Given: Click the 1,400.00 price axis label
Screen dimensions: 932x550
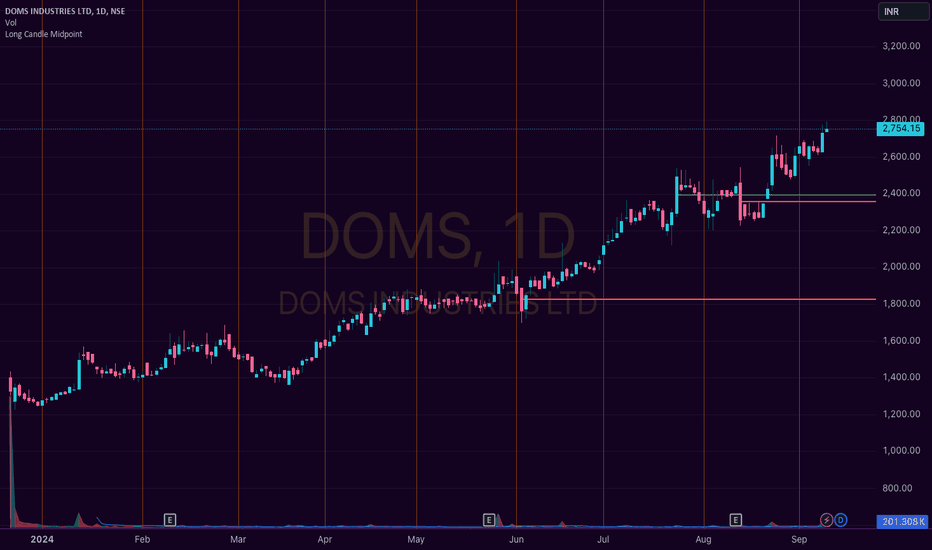Looking at the screenshot, I should (x=901, y=377).
